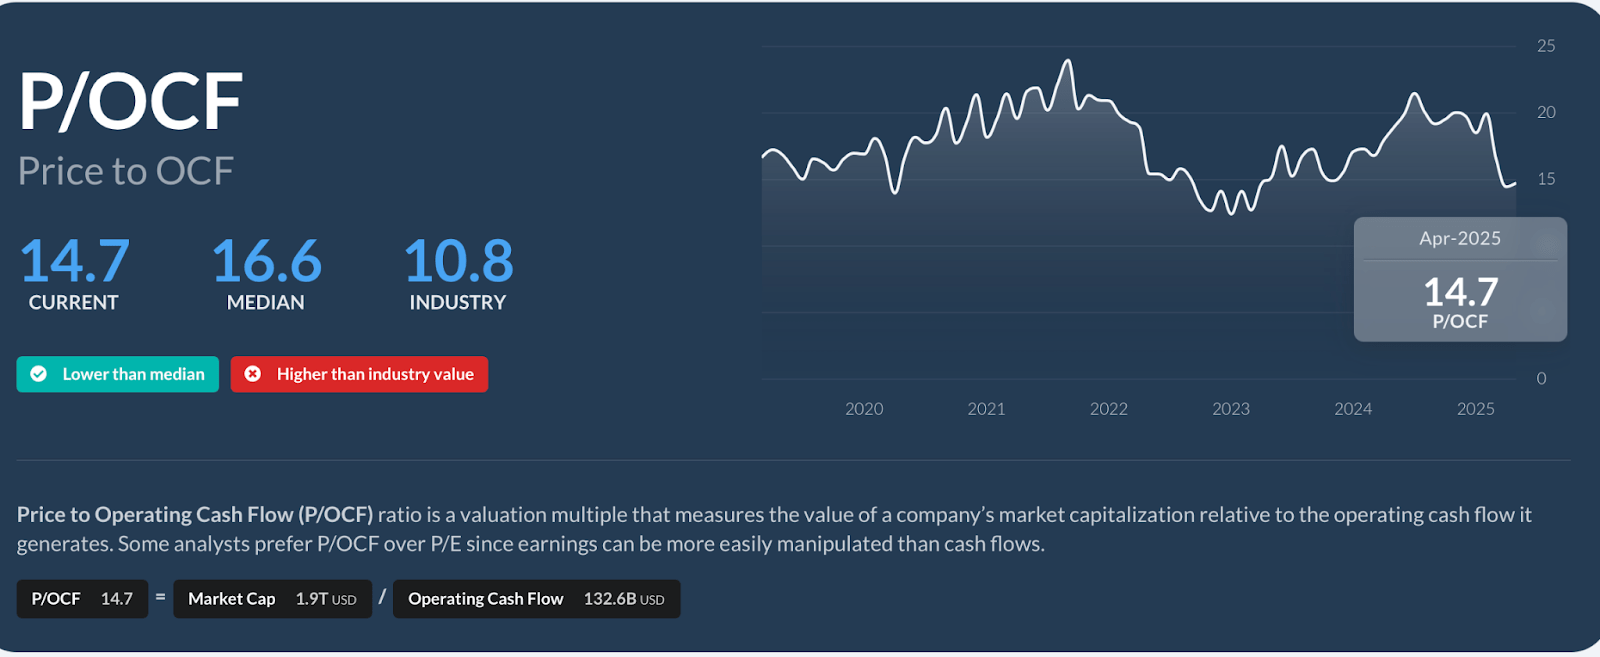Click the 2020 label on chart axis
Screen dimensions: 1600x657
(x=864, y=409)
